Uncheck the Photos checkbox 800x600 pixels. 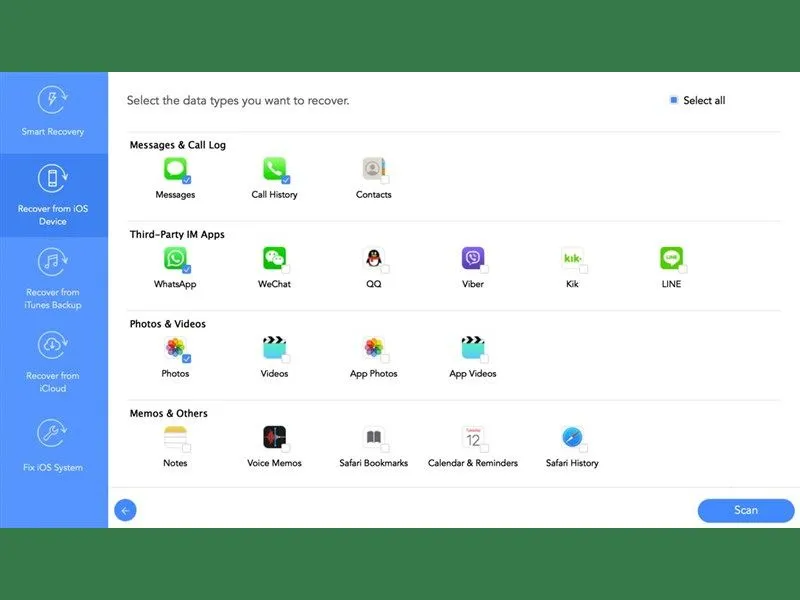click(x=187, y=359)
